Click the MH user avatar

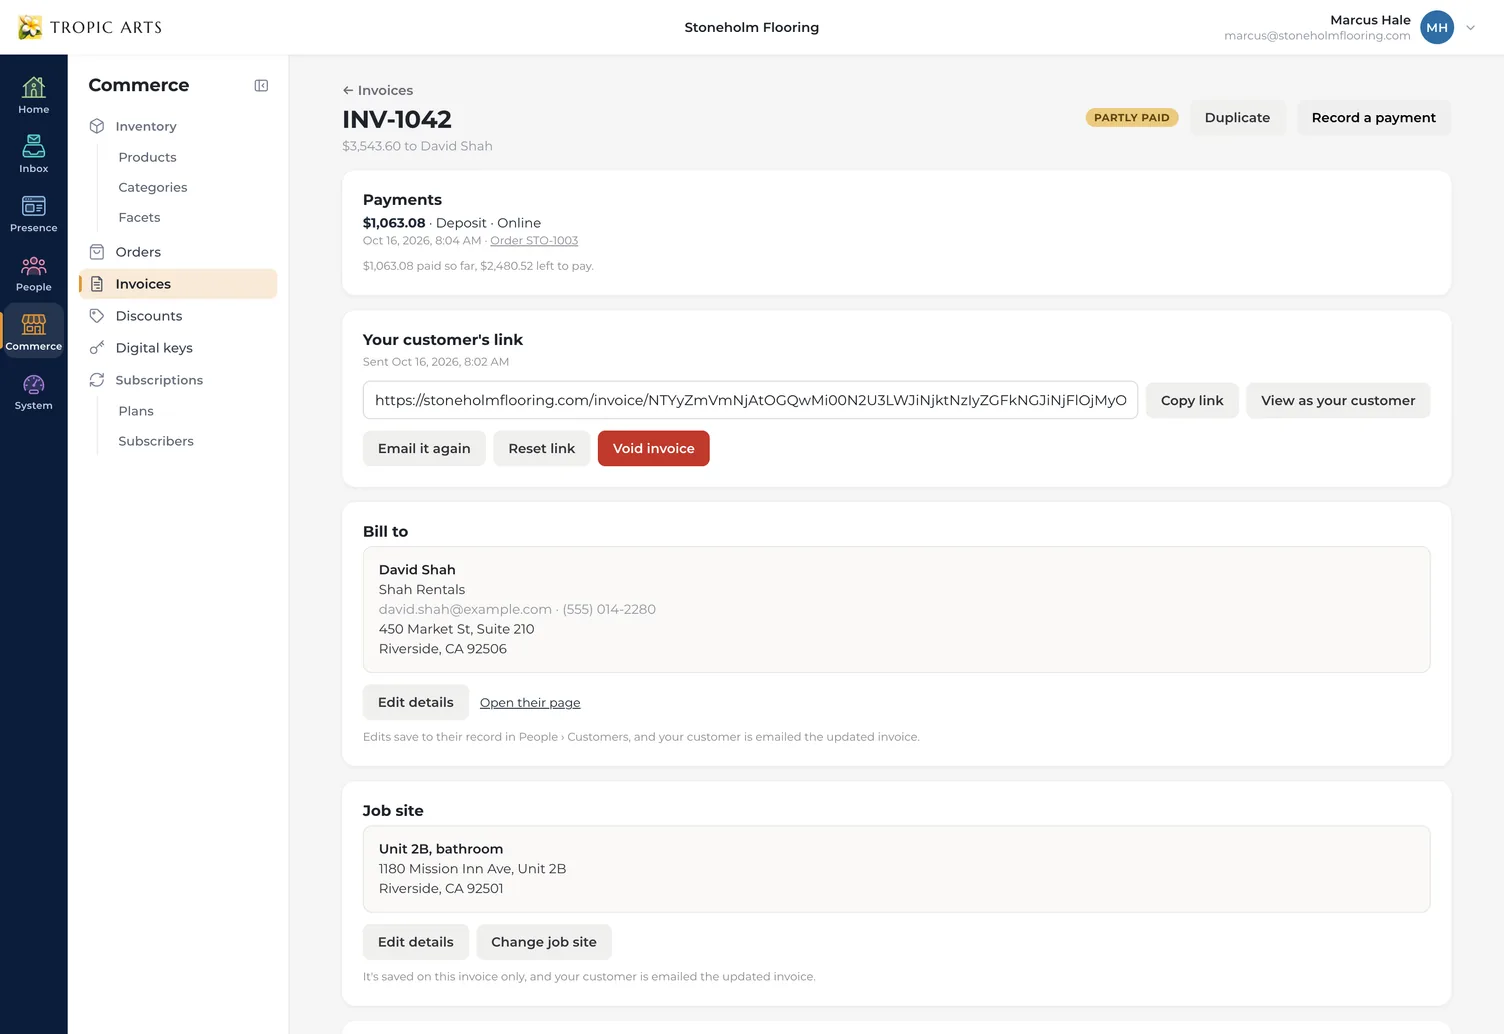click(1437, 27)
